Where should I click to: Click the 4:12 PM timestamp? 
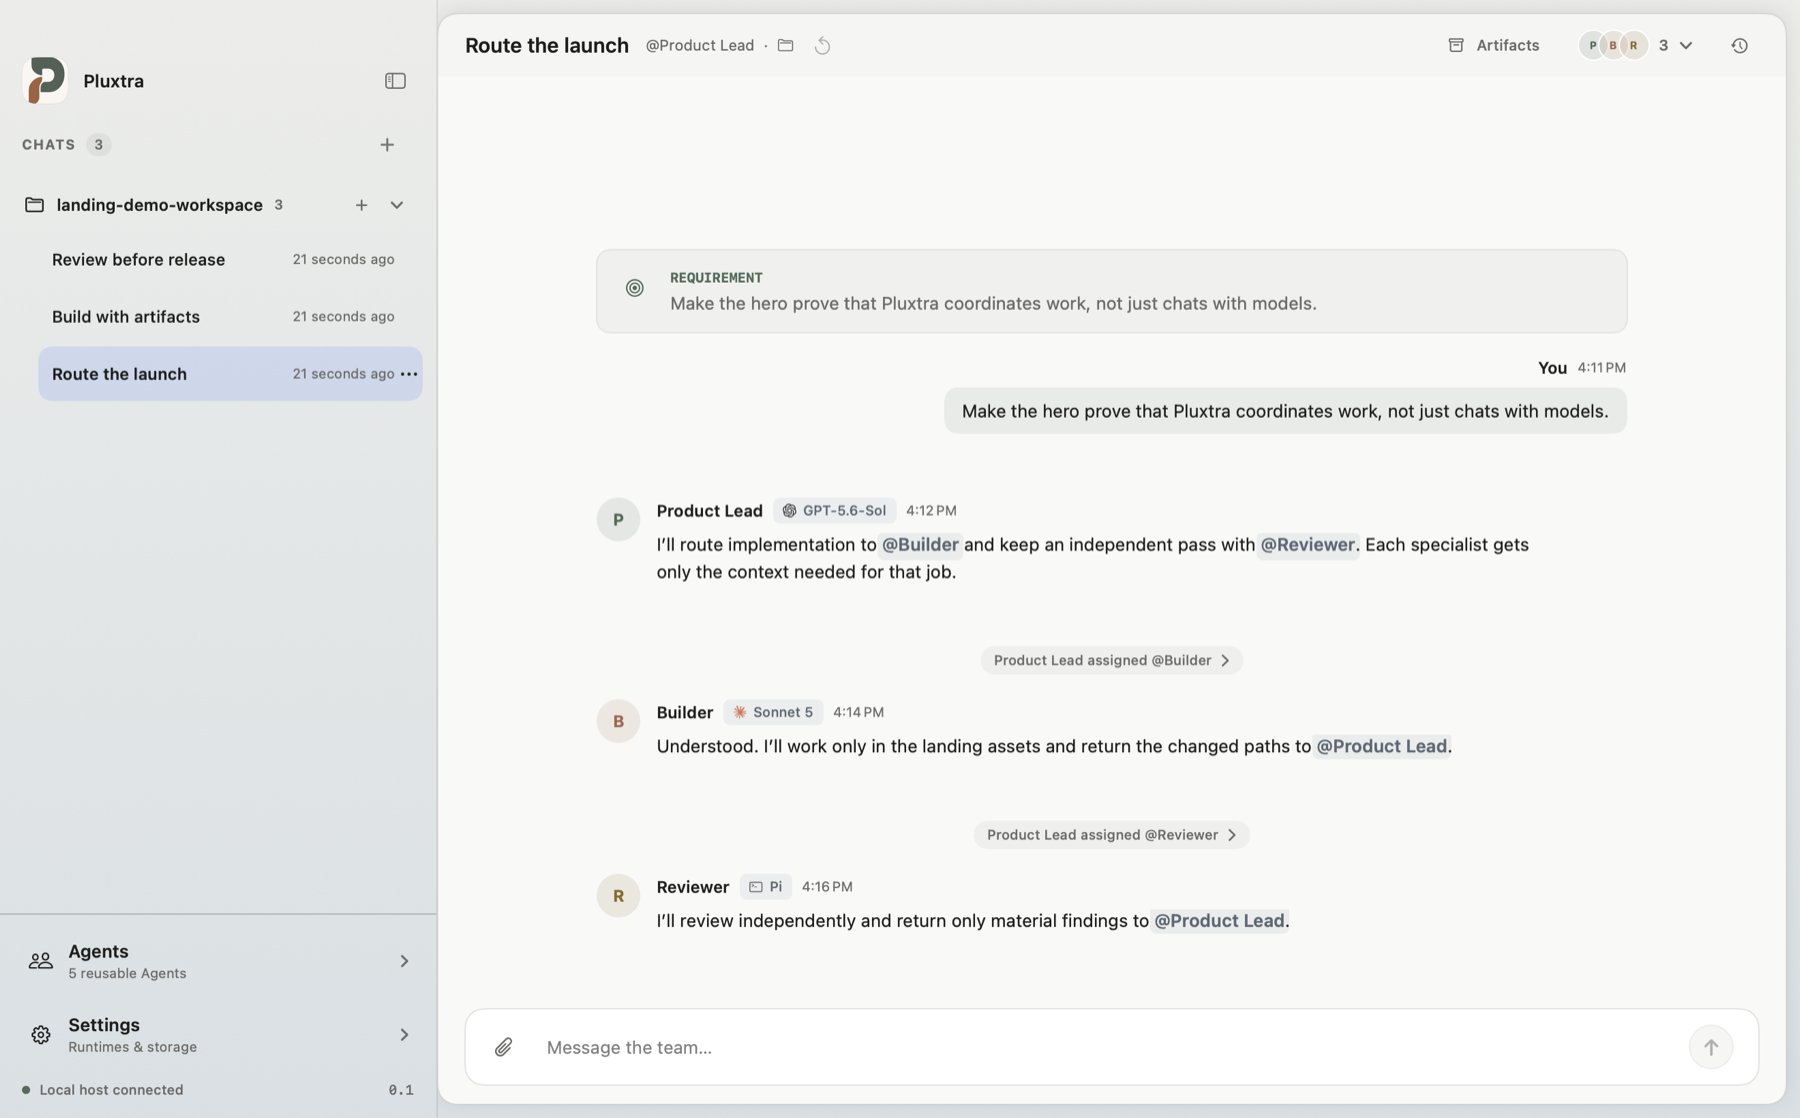click(931, 511)
